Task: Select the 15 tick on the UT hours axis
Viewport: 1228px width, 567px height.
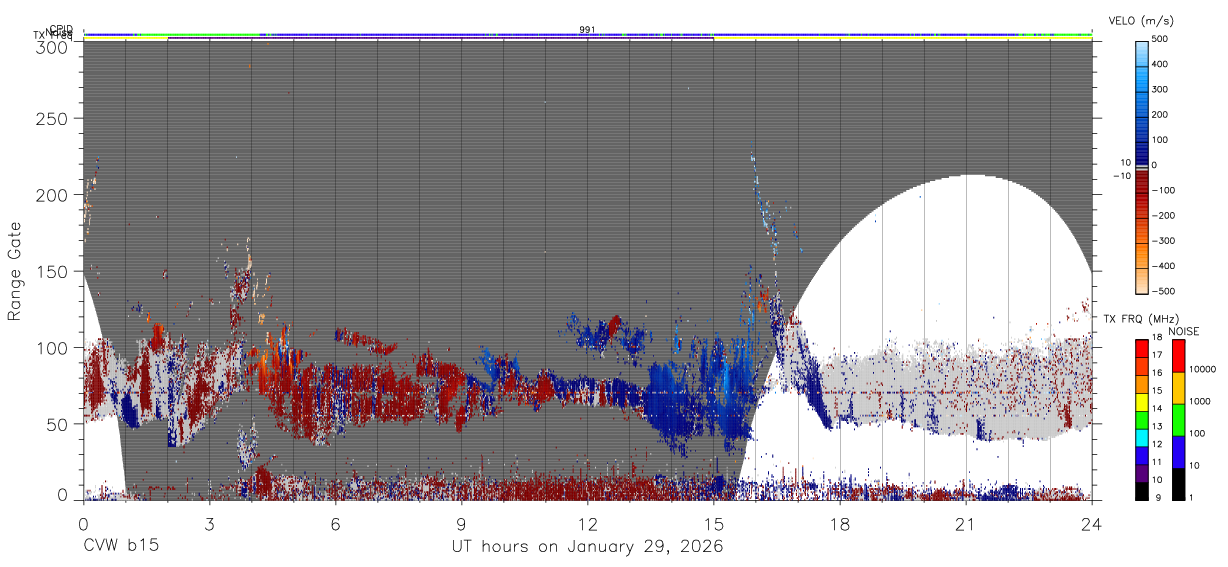Action: 713,523
